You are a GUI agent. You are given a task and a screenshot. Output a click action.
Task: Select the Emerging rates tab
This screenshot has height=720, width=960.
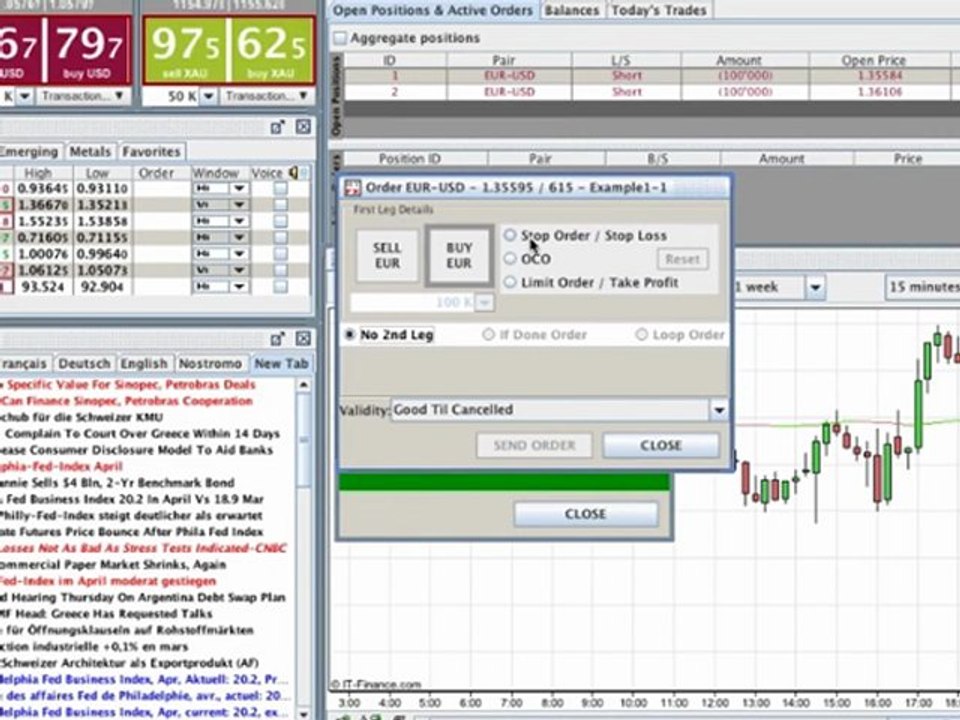point(29,151)
